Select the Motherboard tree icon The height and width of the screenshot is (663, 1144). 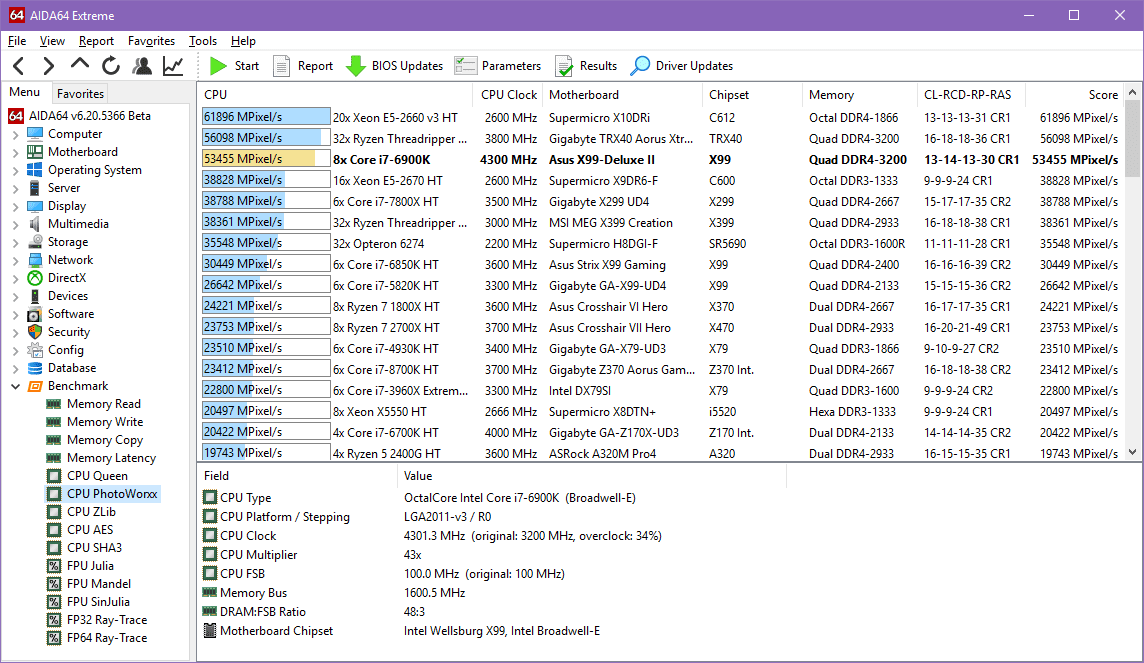coord(35,152)
